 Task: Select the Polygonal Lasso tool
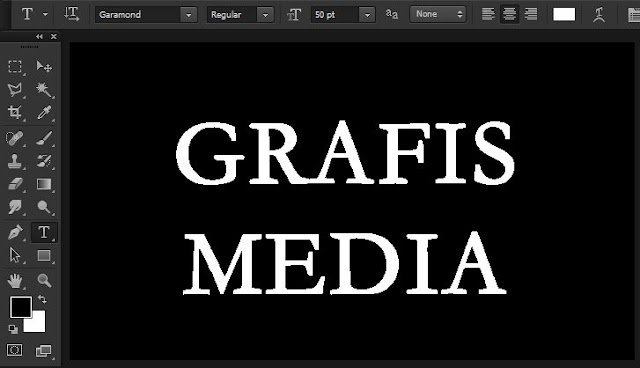pos(15,89)
